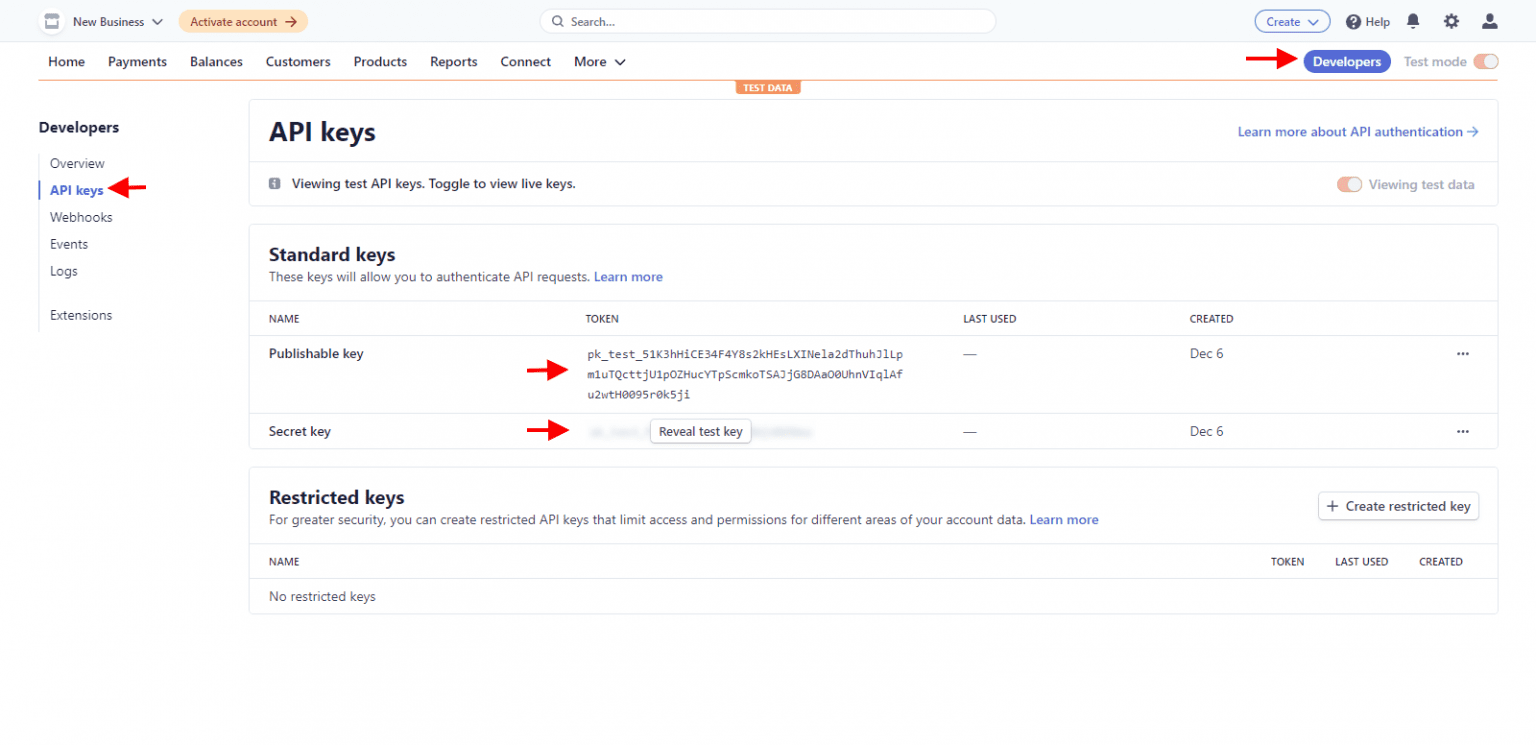Image resolution: width=1536 pixels, height=745 pixels.
Task: Go to the Home tab
Action: (x=67, y=62)
